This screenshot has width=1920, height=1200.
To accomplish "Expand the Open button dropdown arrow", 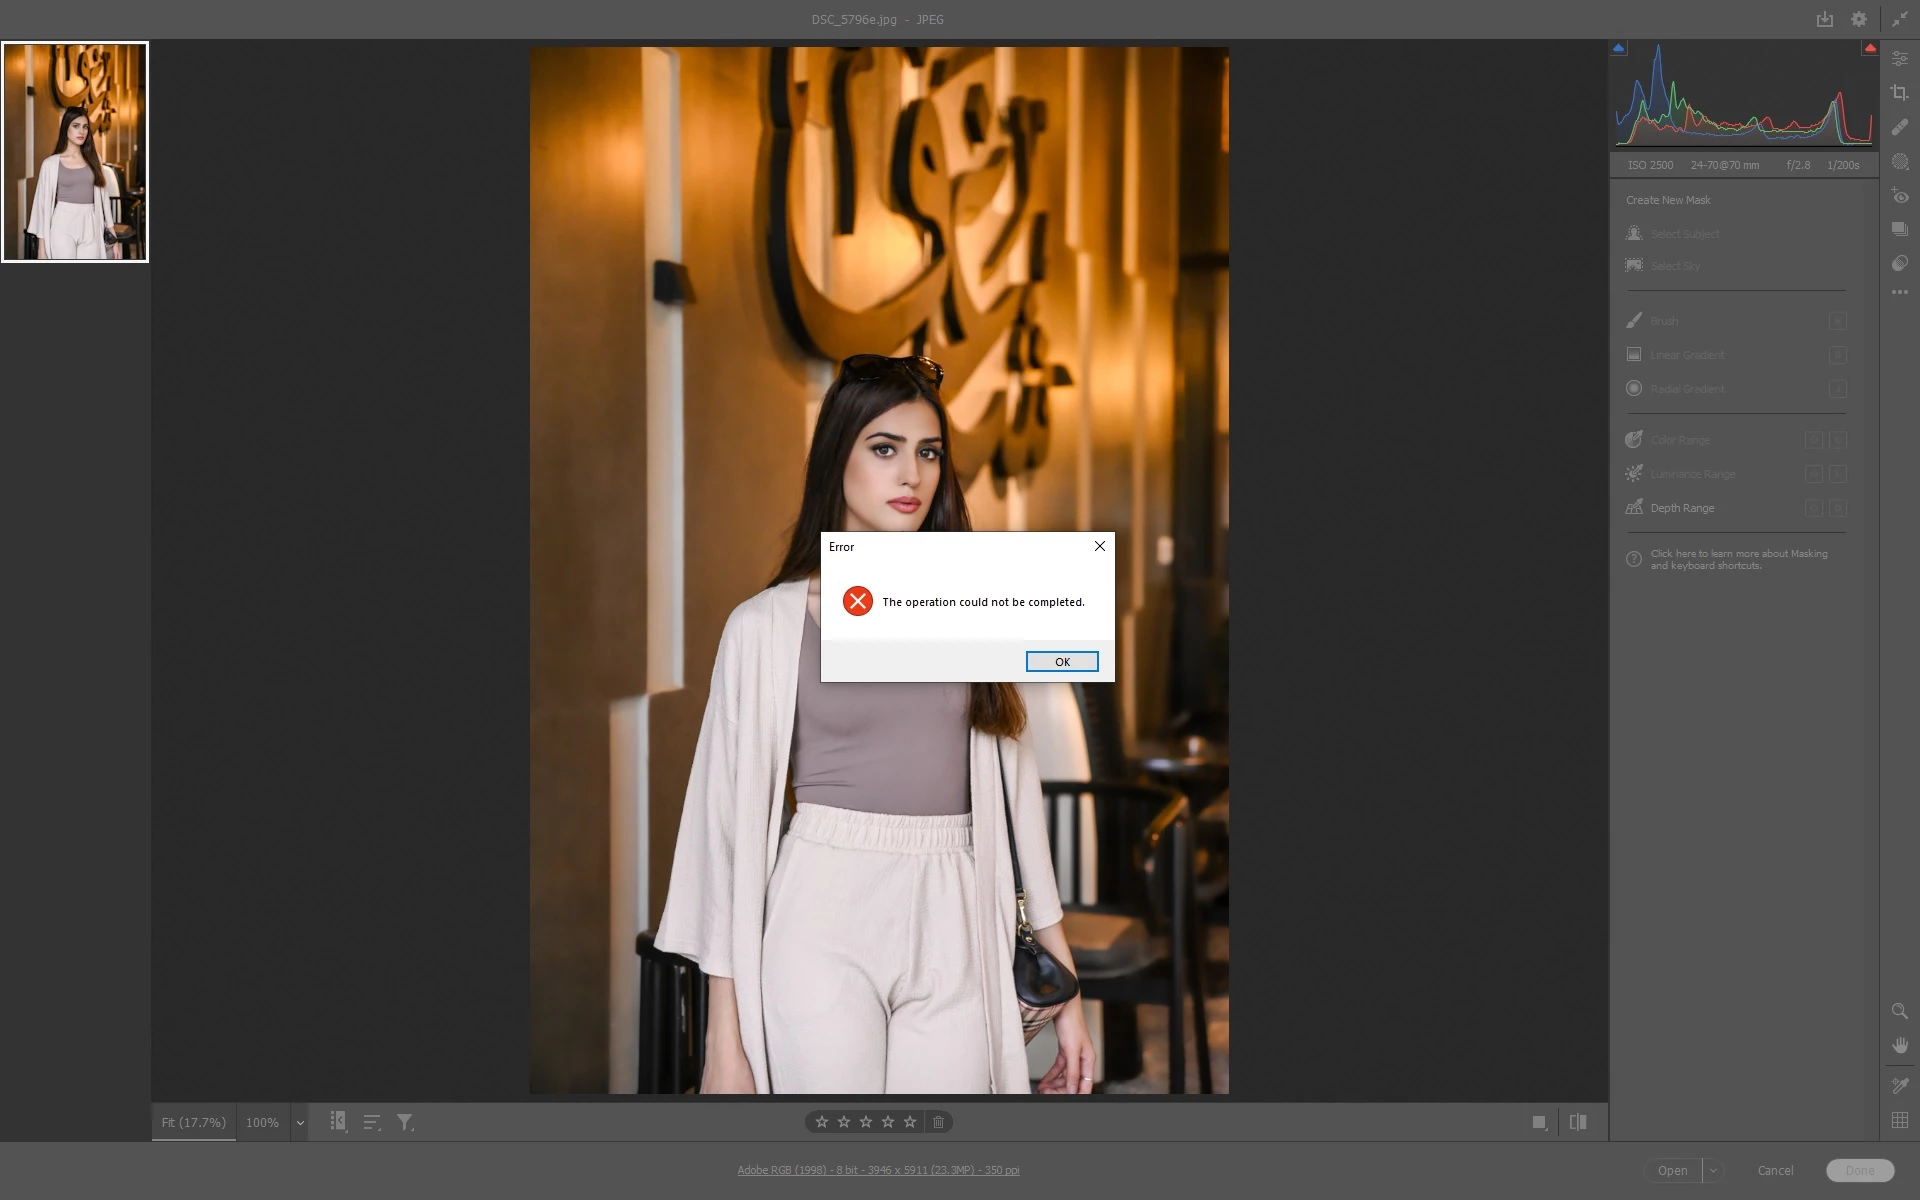I will [1713, 1170].
